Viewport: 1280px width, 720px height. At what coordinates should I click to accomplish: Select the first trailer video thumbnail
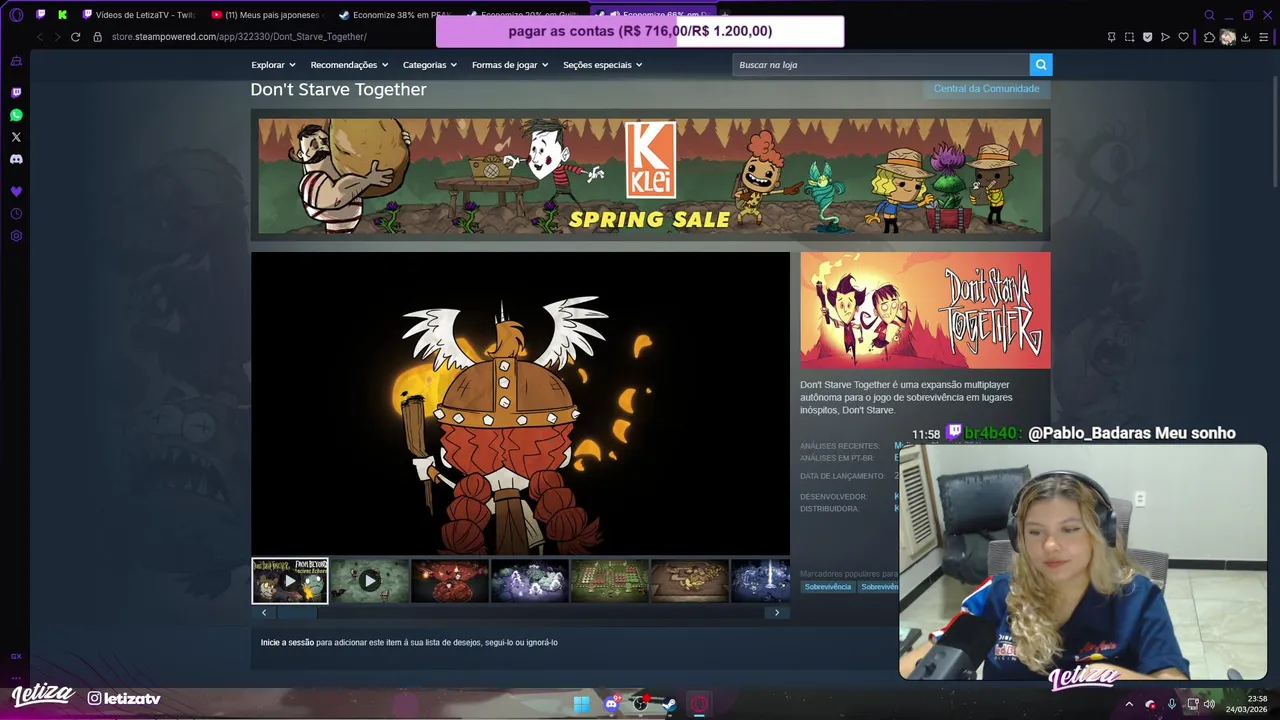290,581
